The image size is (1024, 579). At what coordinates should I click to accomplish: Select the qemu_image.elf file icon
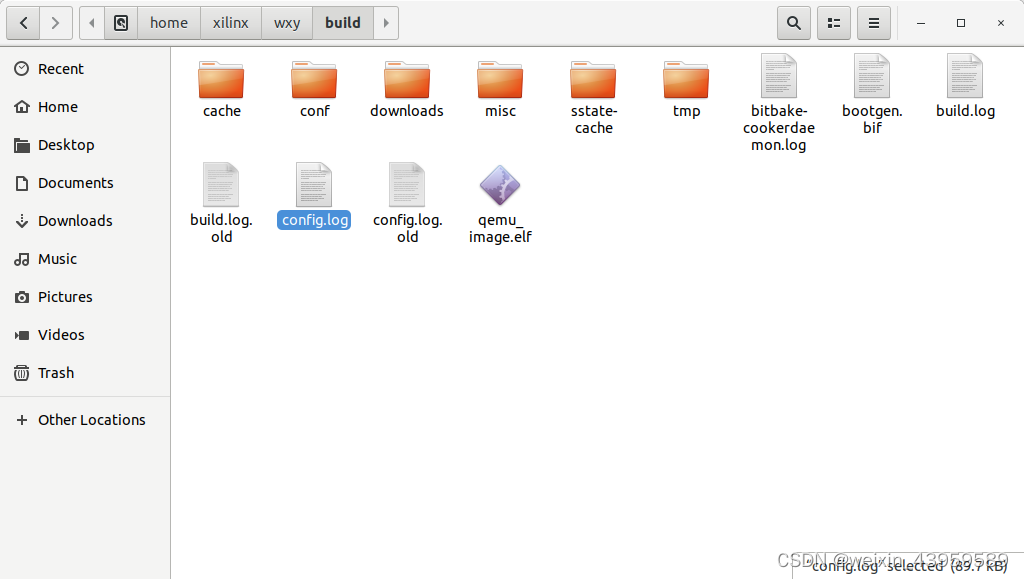click(x=500, y=185)
